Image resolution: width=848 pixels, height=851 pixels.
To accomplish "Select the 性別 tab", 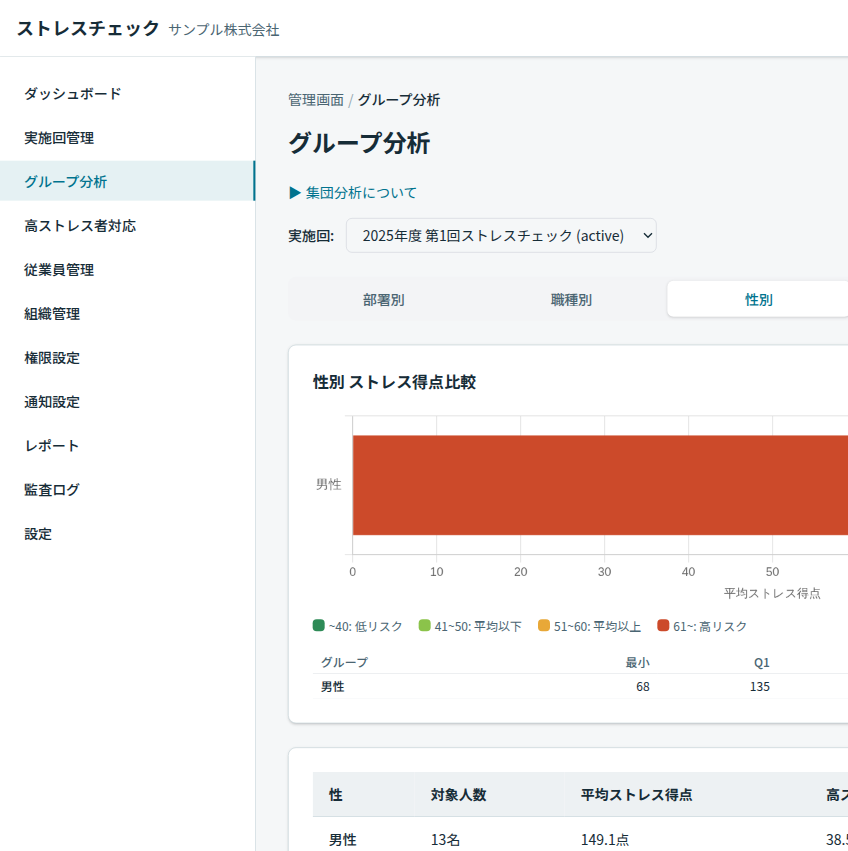I will click(x=758, y=300).
